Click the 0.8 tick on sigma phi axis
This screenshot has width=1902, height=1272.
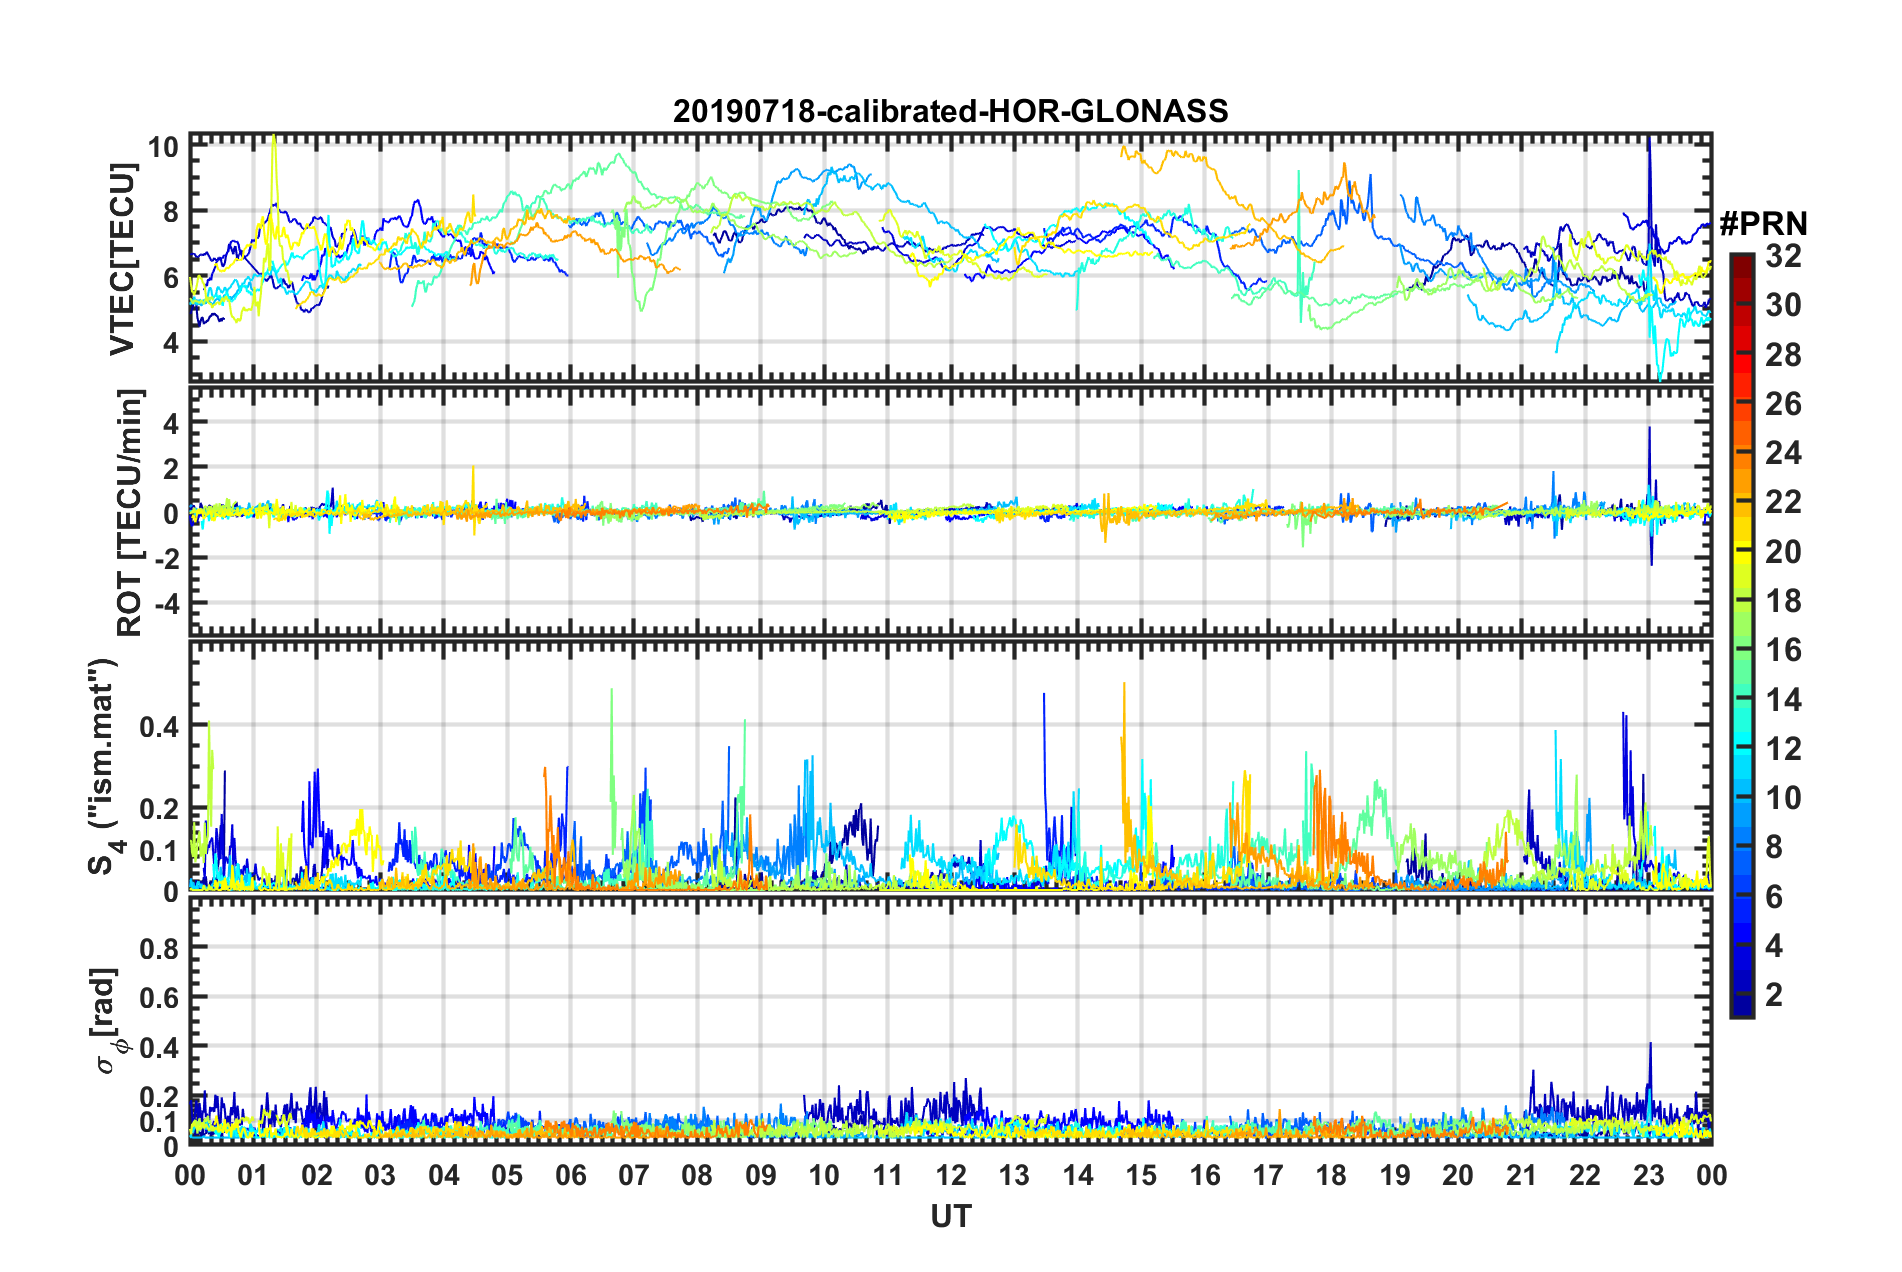160,947
